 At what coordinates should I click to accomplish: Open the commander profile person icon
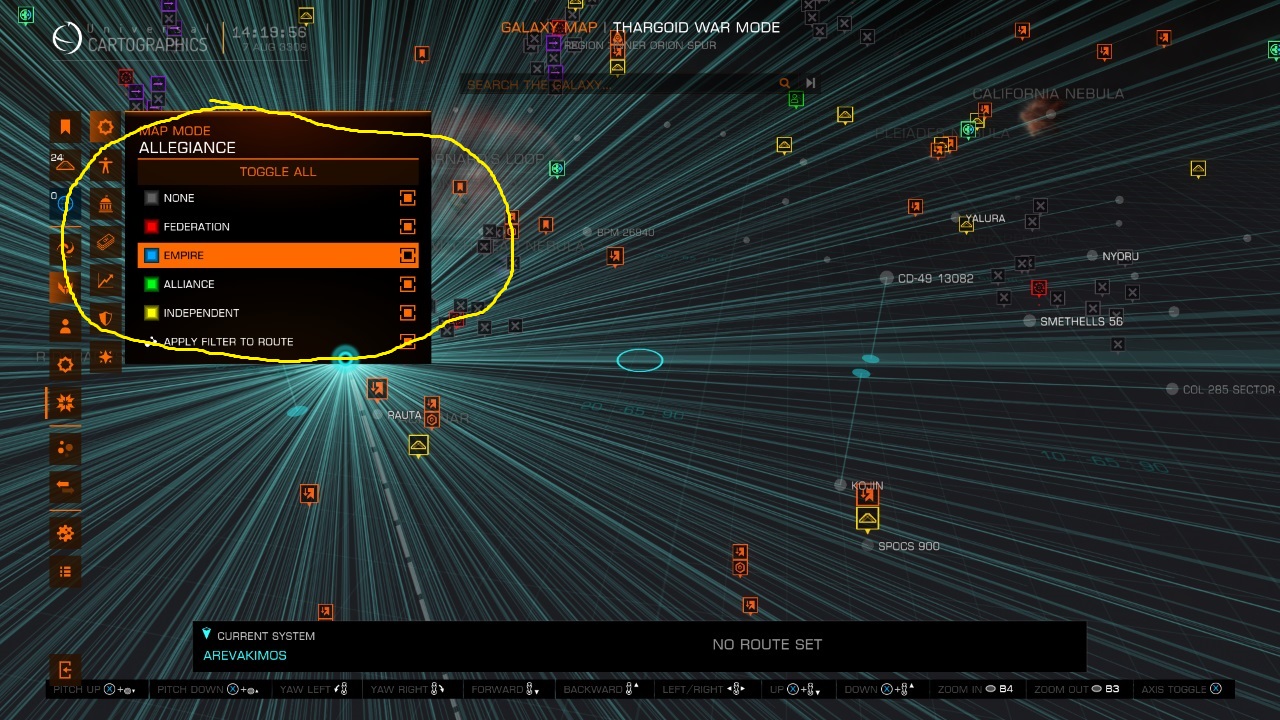pyautogui.click(x=65, y=326)
